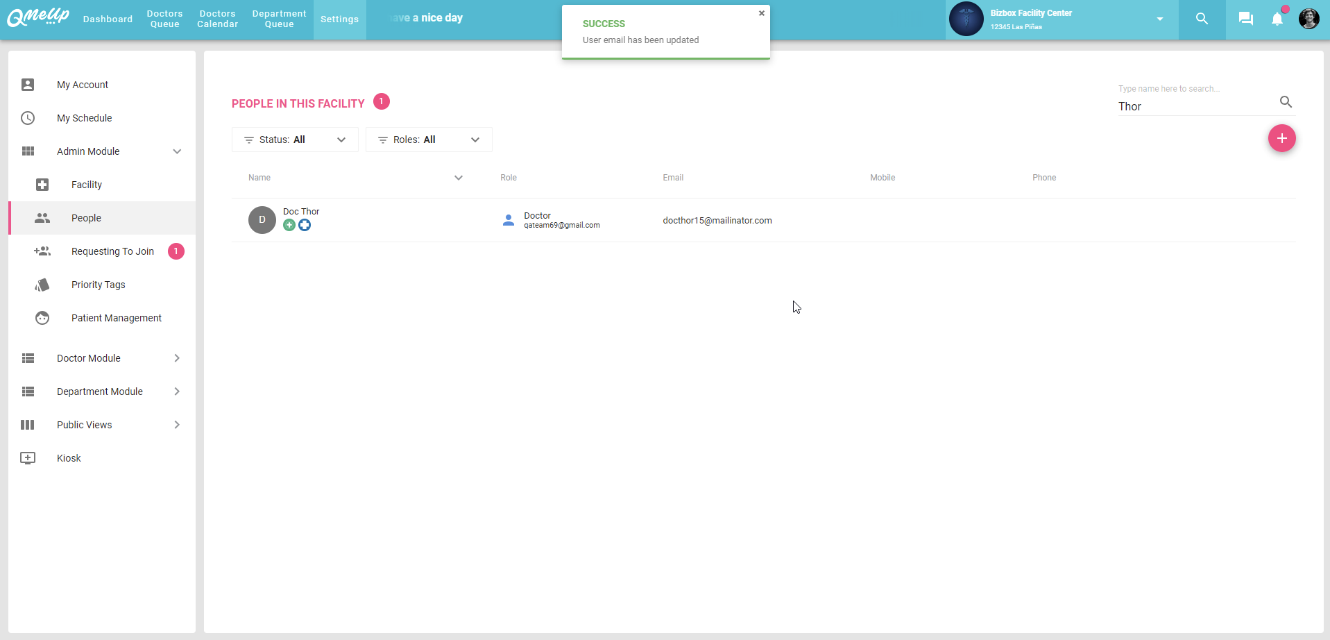1330x640 pixels.
Task: Collapse the Admin Module section
Action: (177, 152)
